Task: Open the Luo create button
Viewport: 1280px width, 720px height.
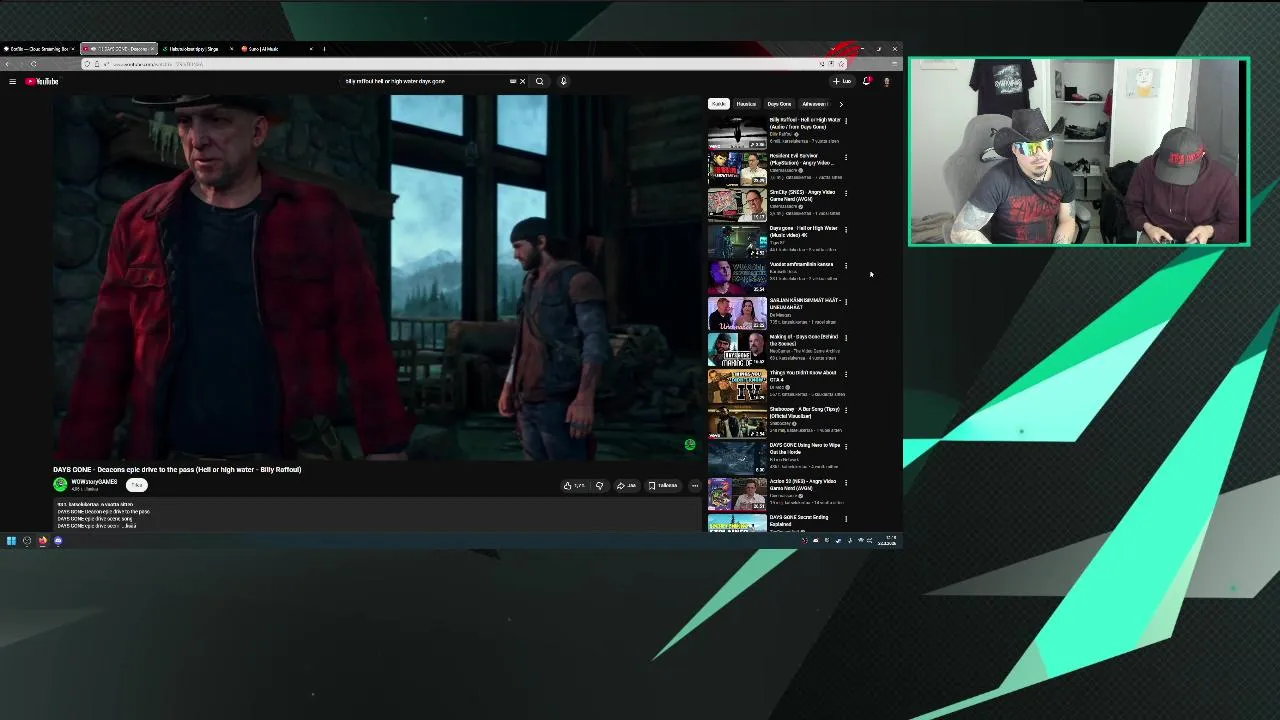Action: tap(842, 81)
